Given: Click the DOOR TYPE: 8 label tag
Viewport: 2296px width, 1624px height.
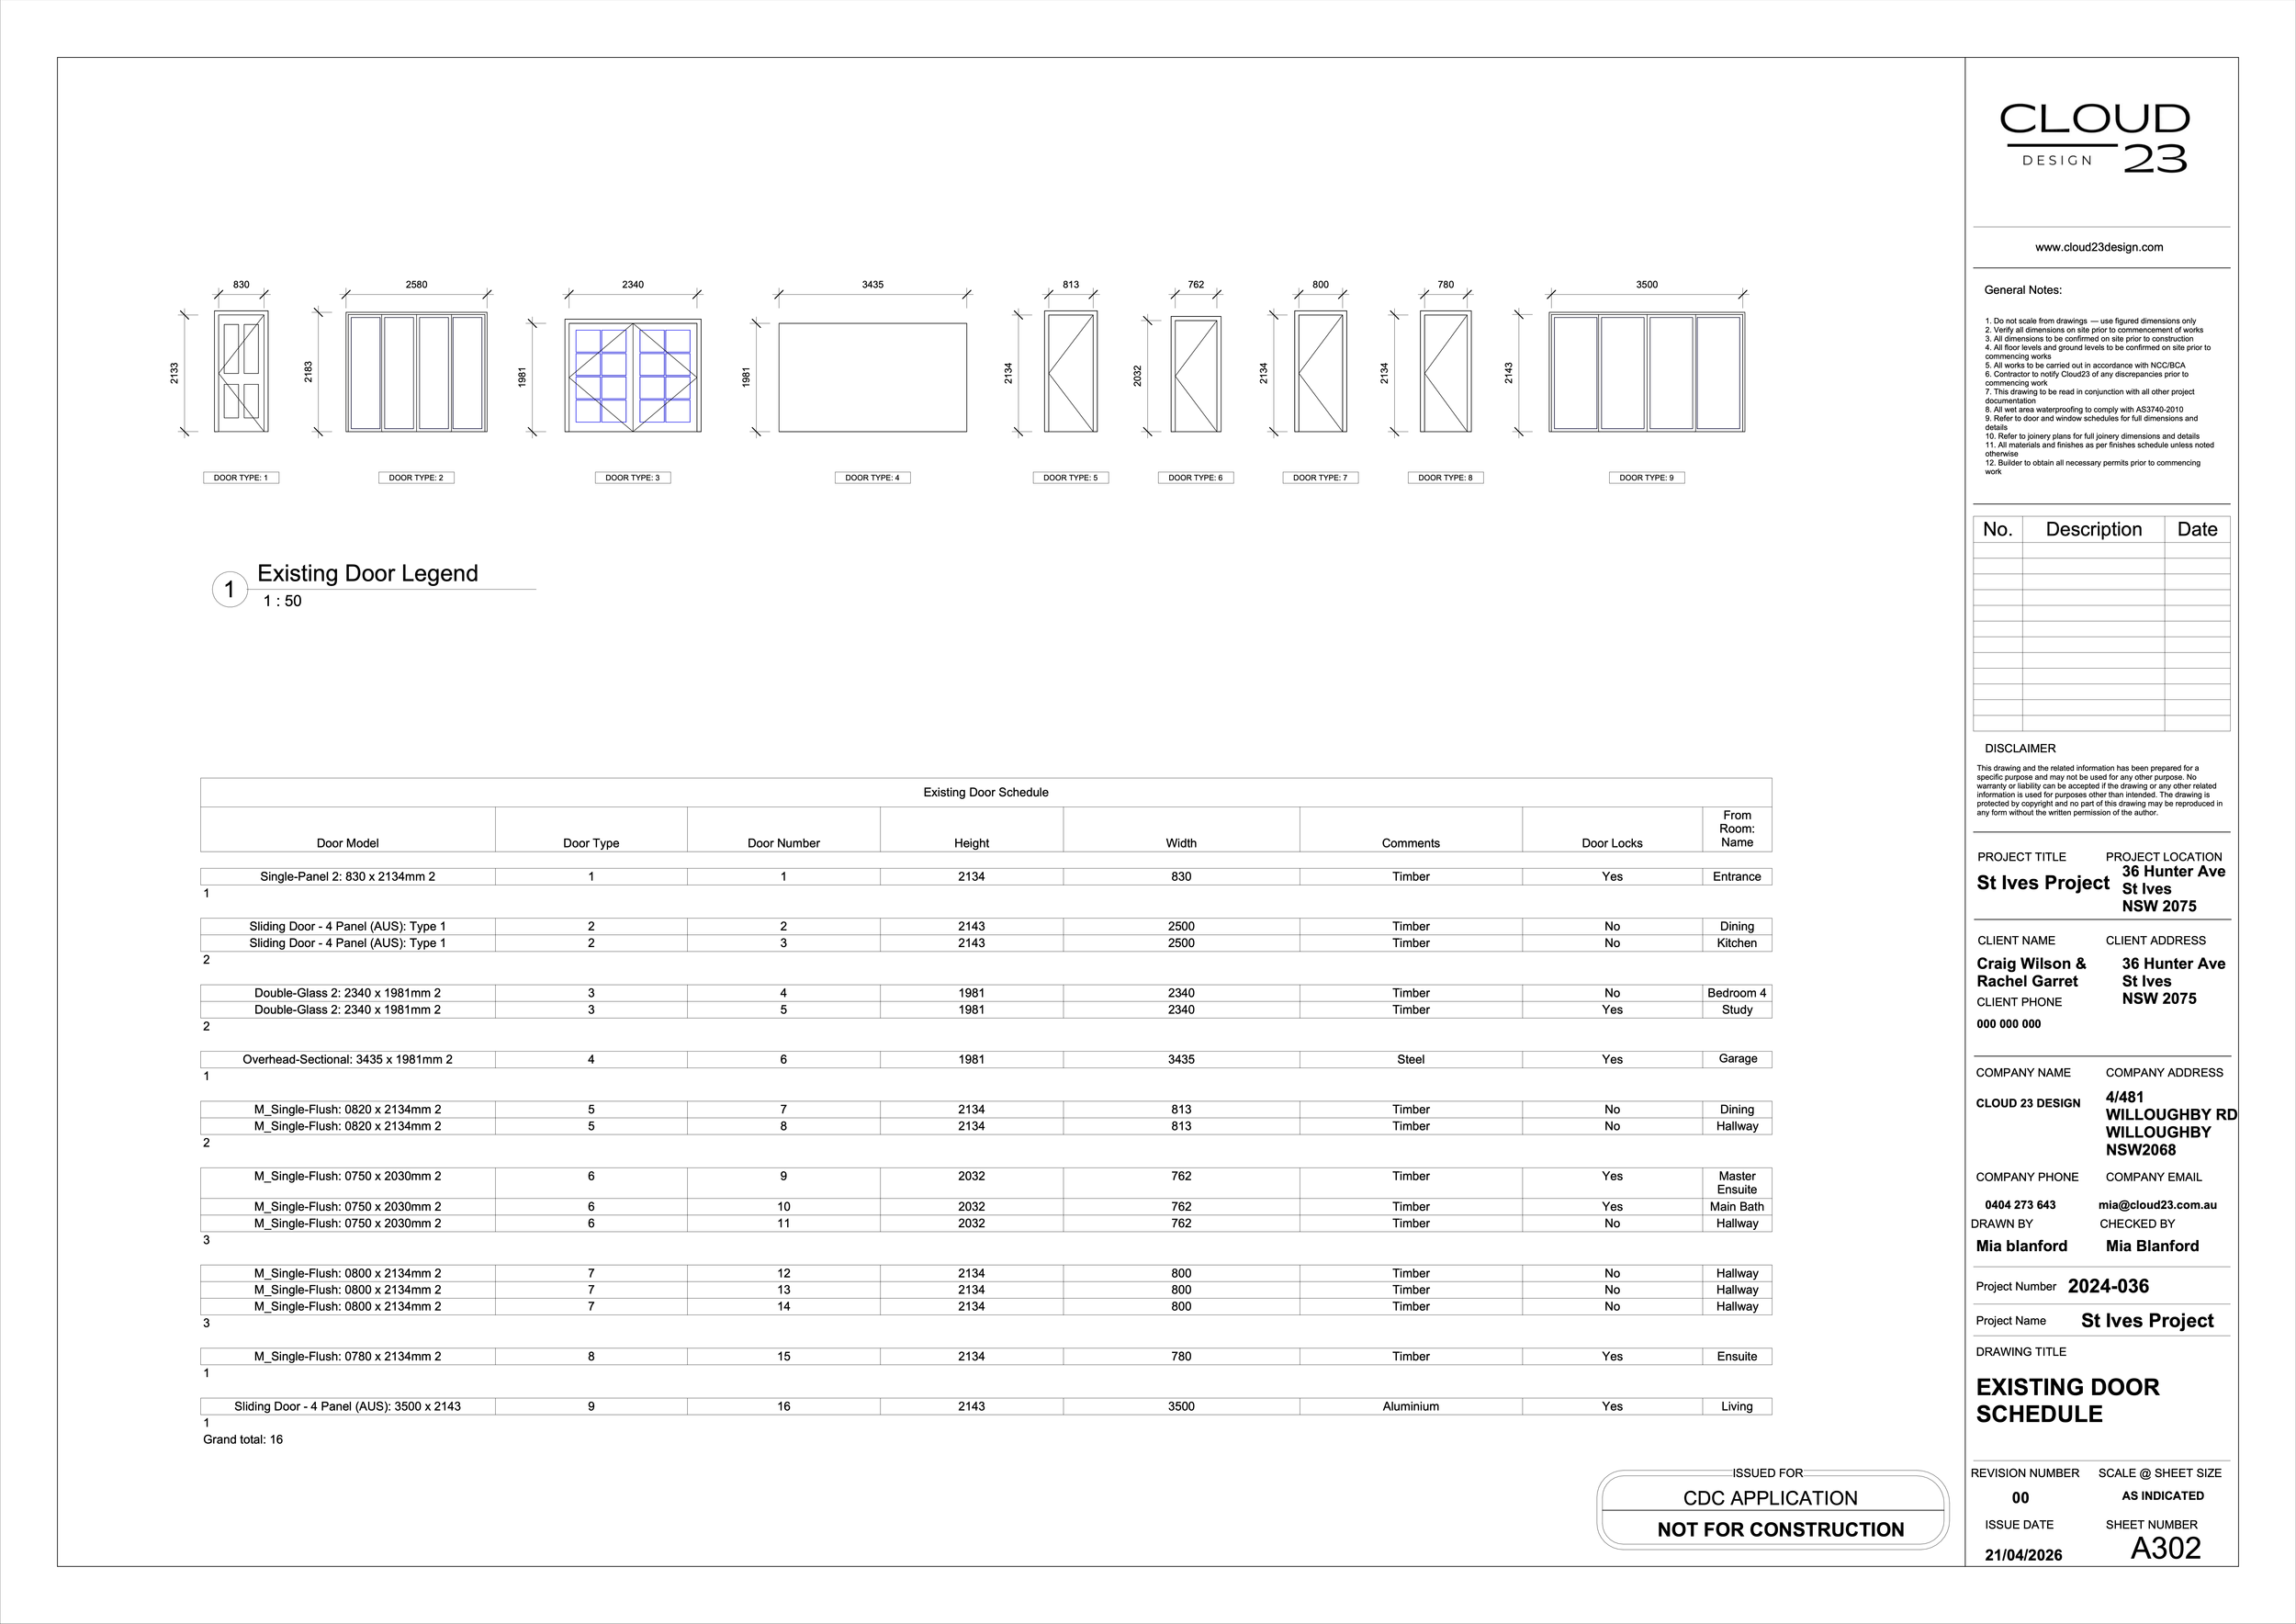Looking at the screenshot, I should 1445,478.
